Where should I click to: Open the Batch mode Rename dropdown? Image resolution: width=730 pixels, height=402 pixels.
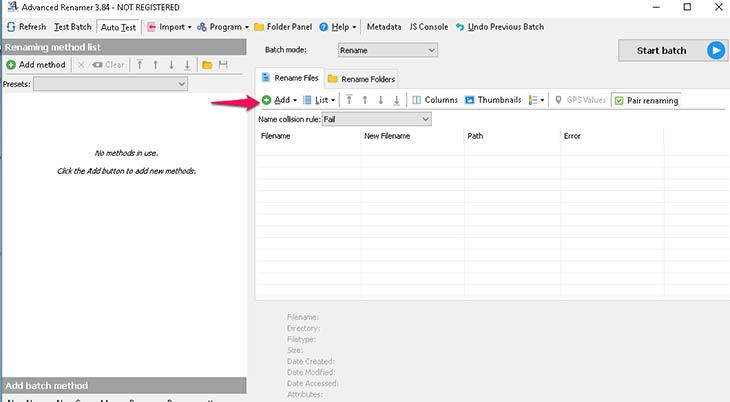[387, 50]
